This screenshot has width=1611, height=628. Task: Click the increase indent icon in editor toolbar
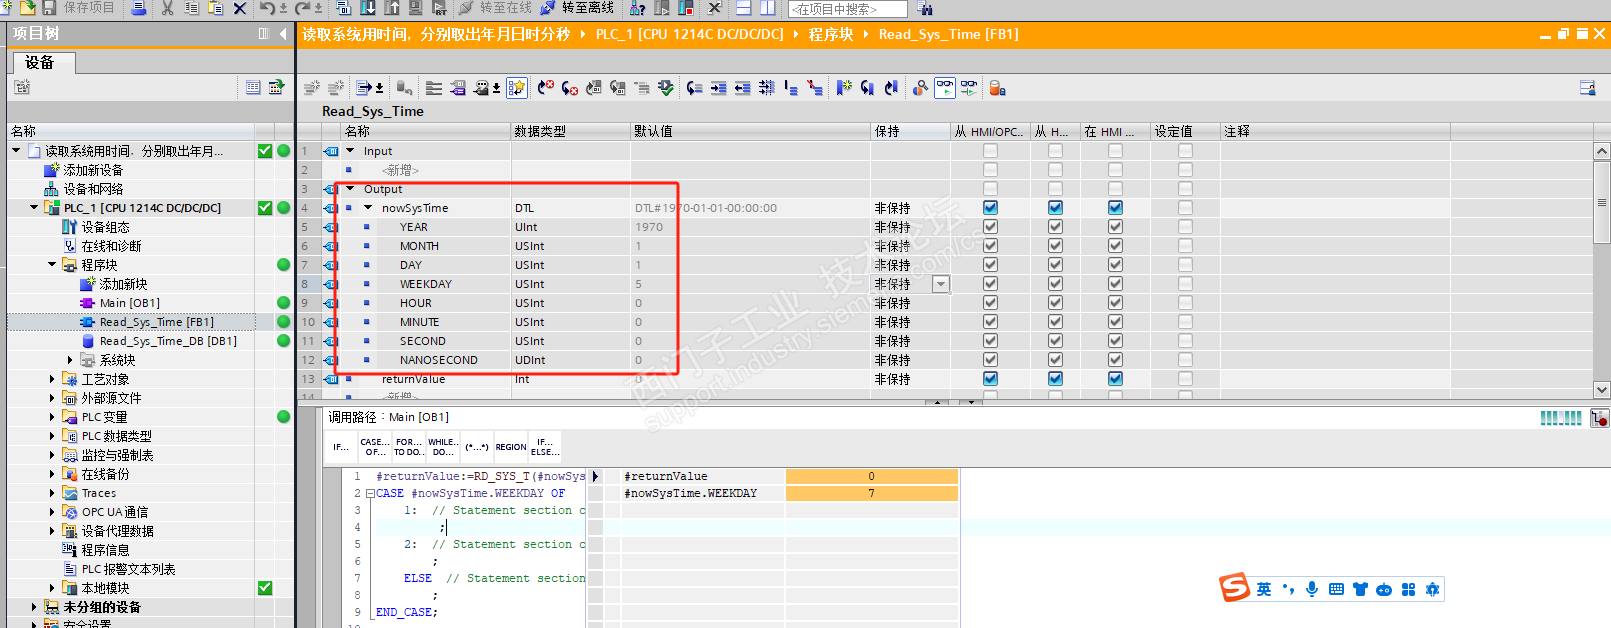718,88
